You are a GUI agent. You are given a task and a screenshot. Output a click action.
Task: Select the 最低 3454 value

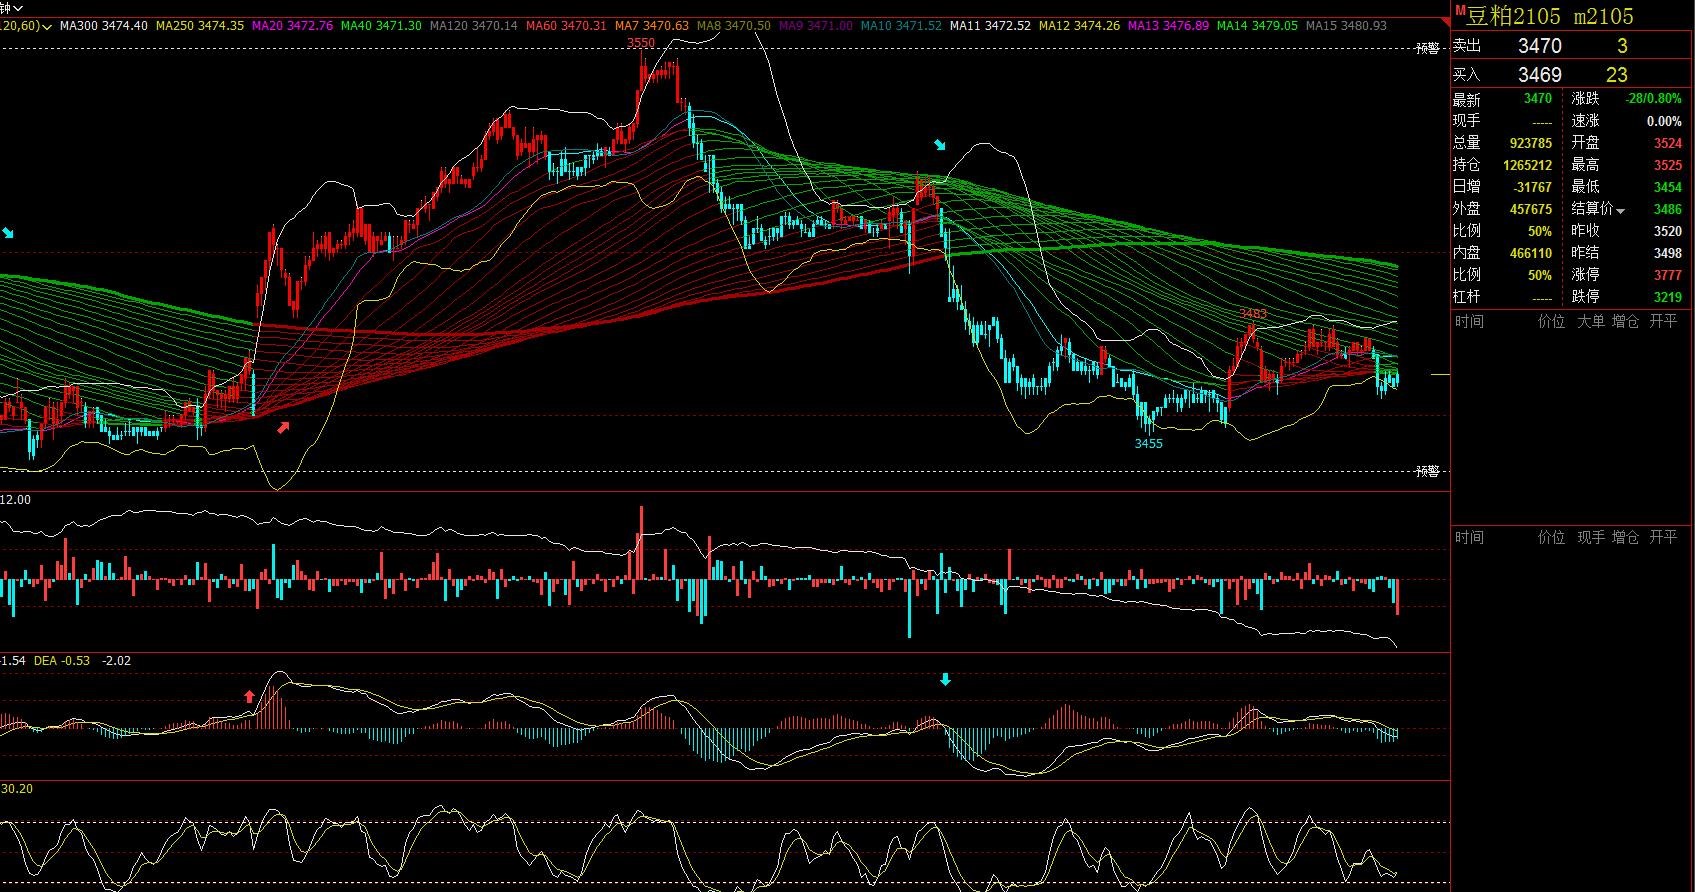tap(1667, 187)
